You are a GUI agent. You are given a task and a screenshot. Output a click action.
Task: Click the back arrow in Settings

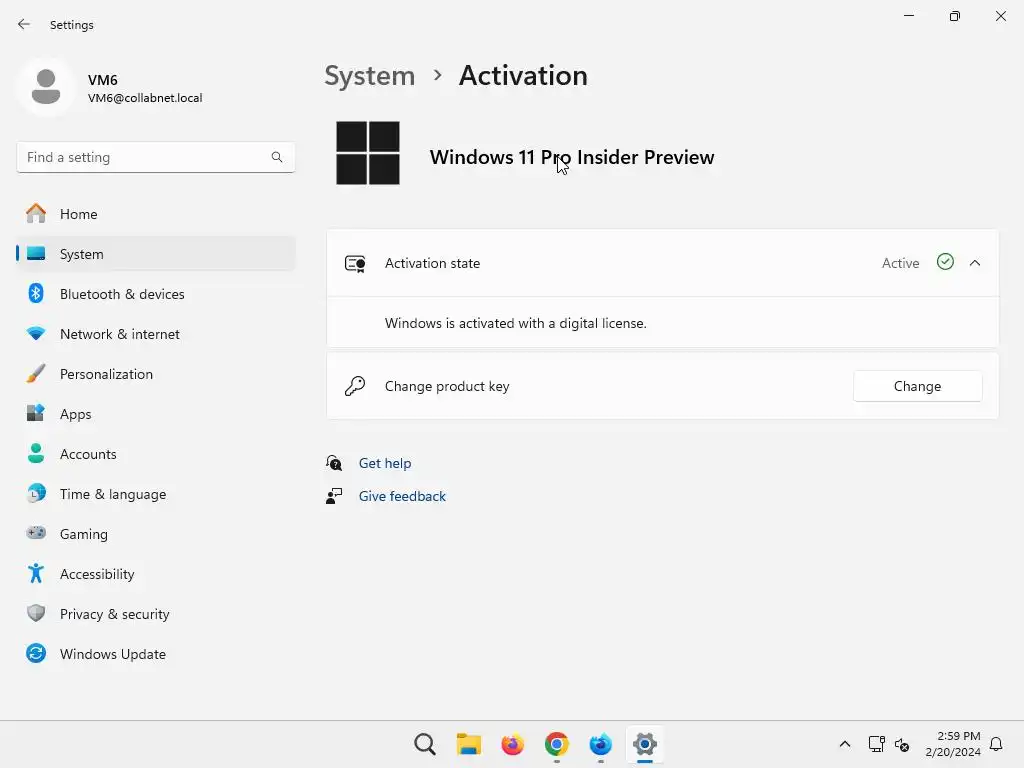point(24,24)
